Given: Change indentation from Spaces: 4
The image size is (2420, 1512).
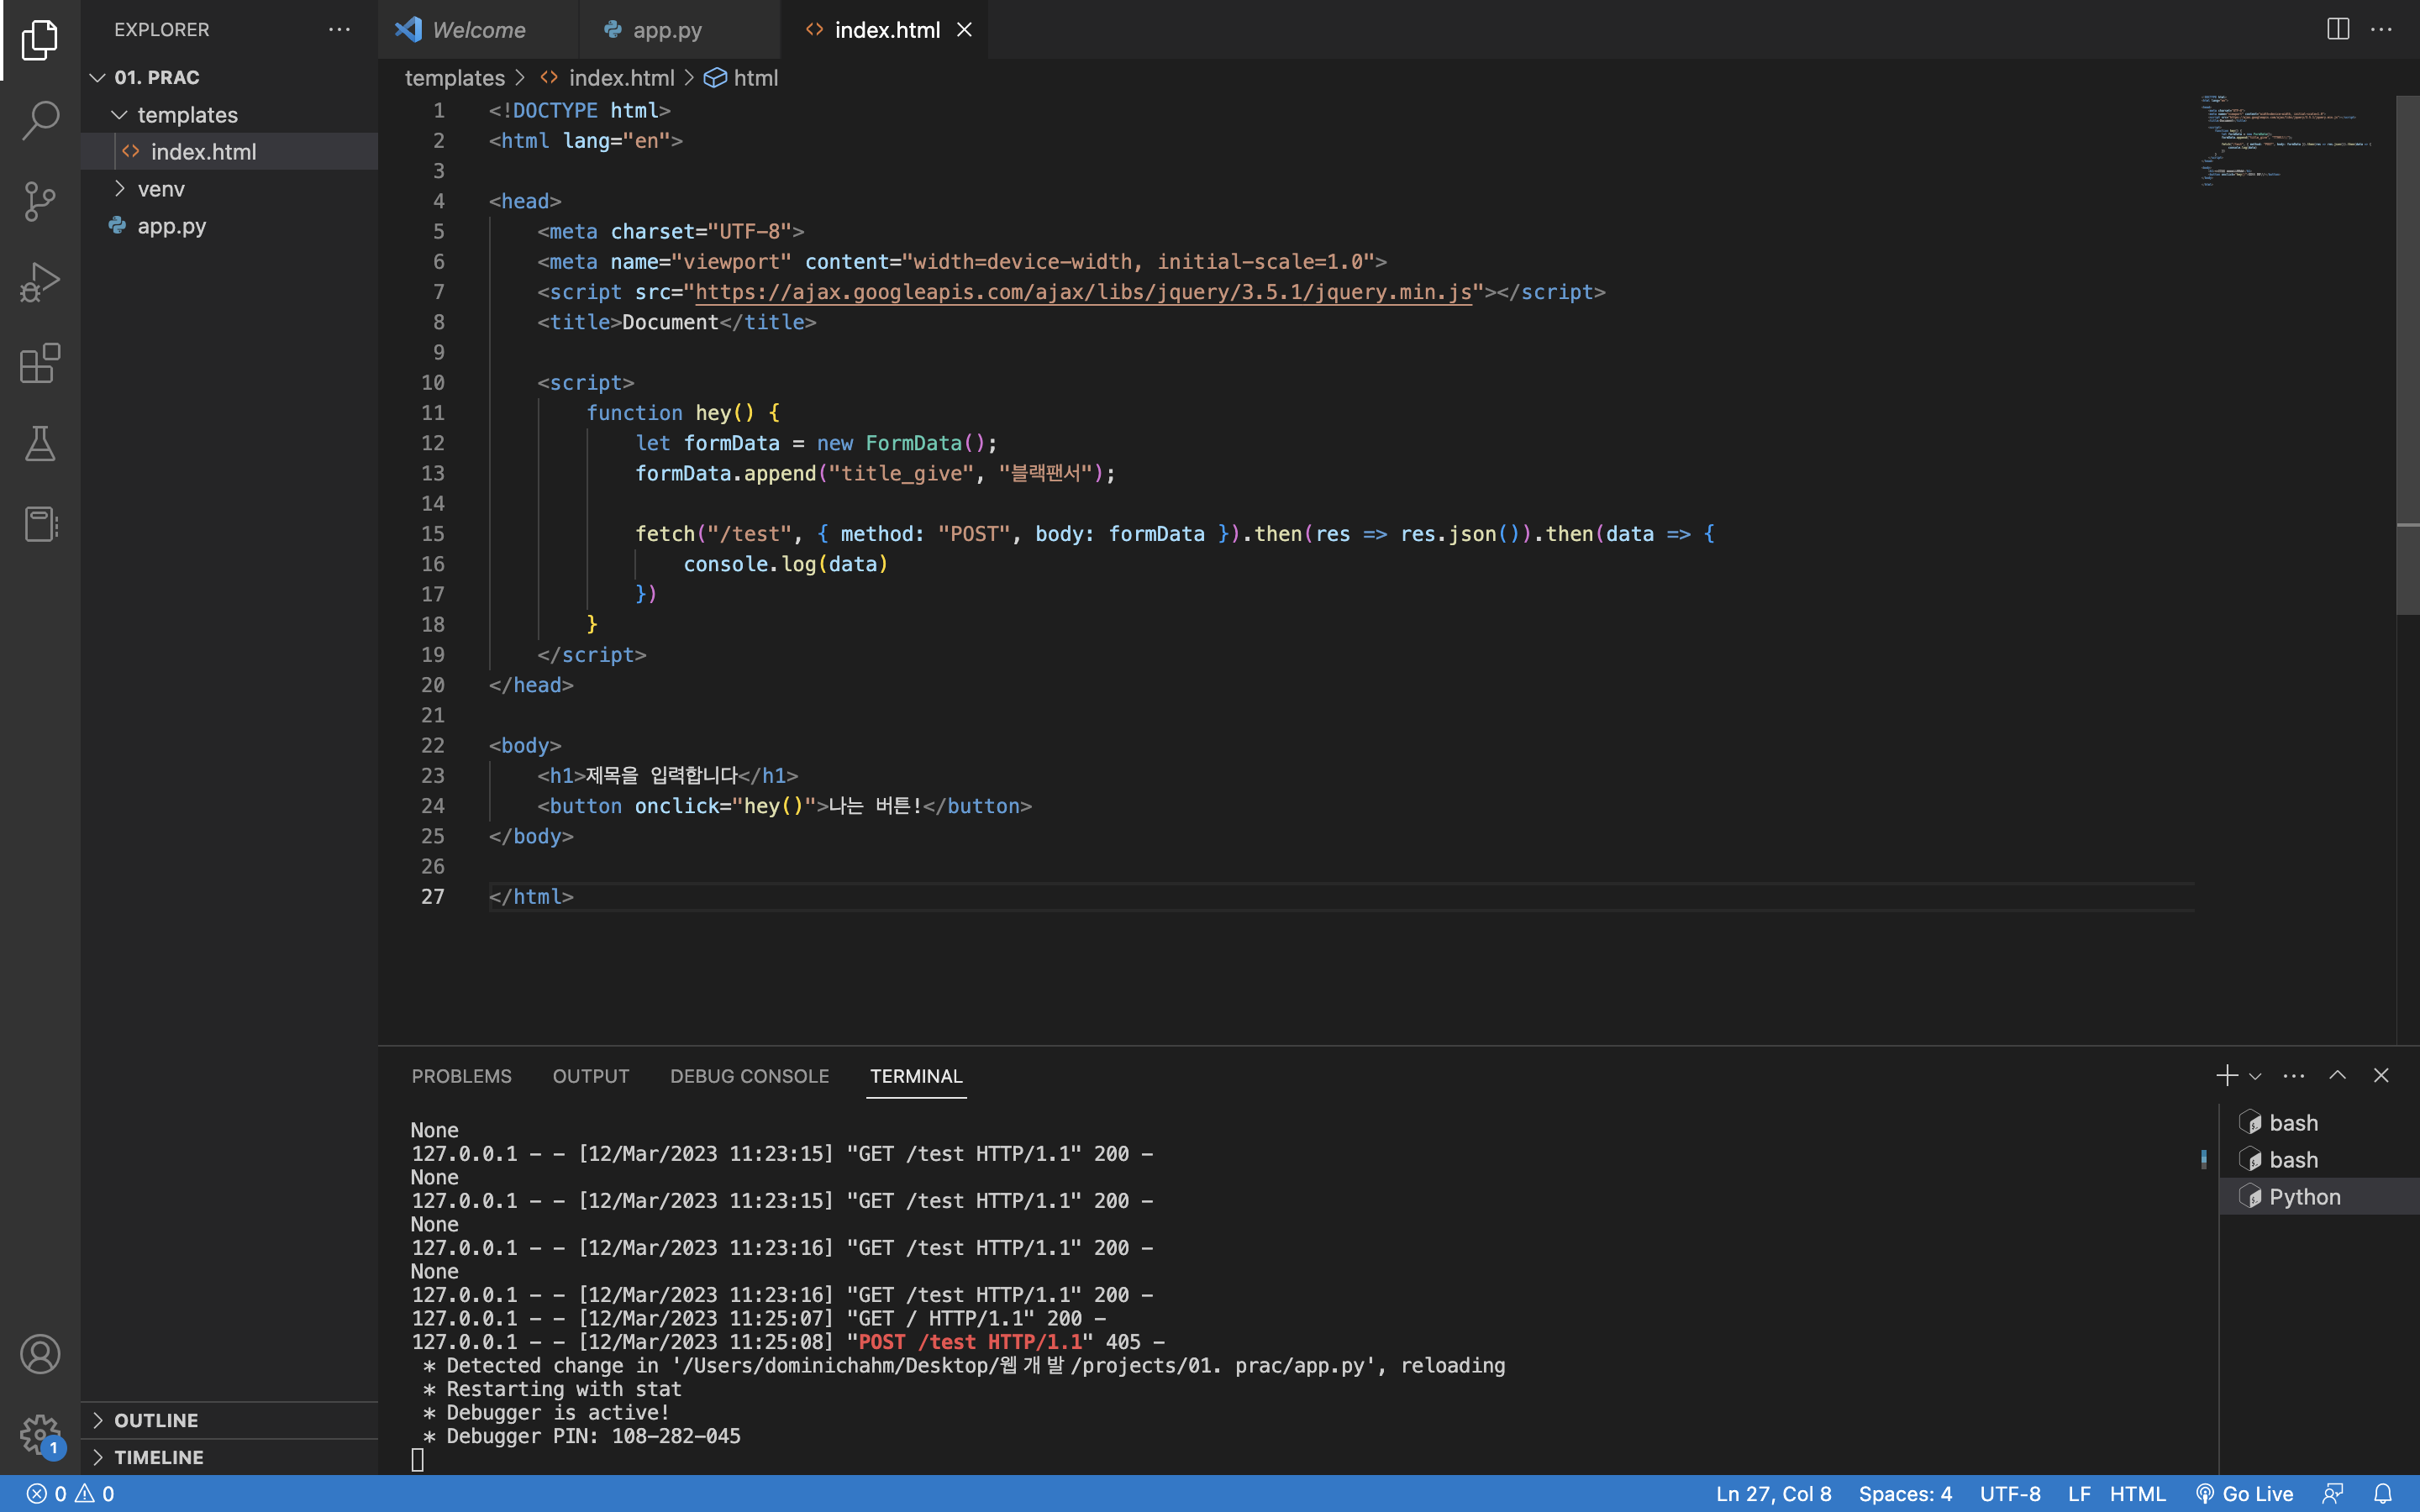Looking at the screenshot, I should click(1905, 1494).
